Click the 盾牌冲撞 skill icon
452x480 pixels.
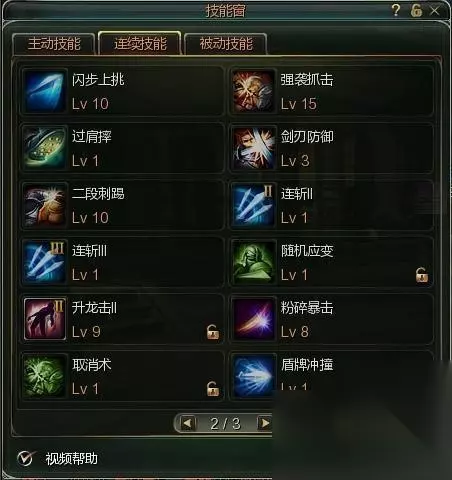253,376
